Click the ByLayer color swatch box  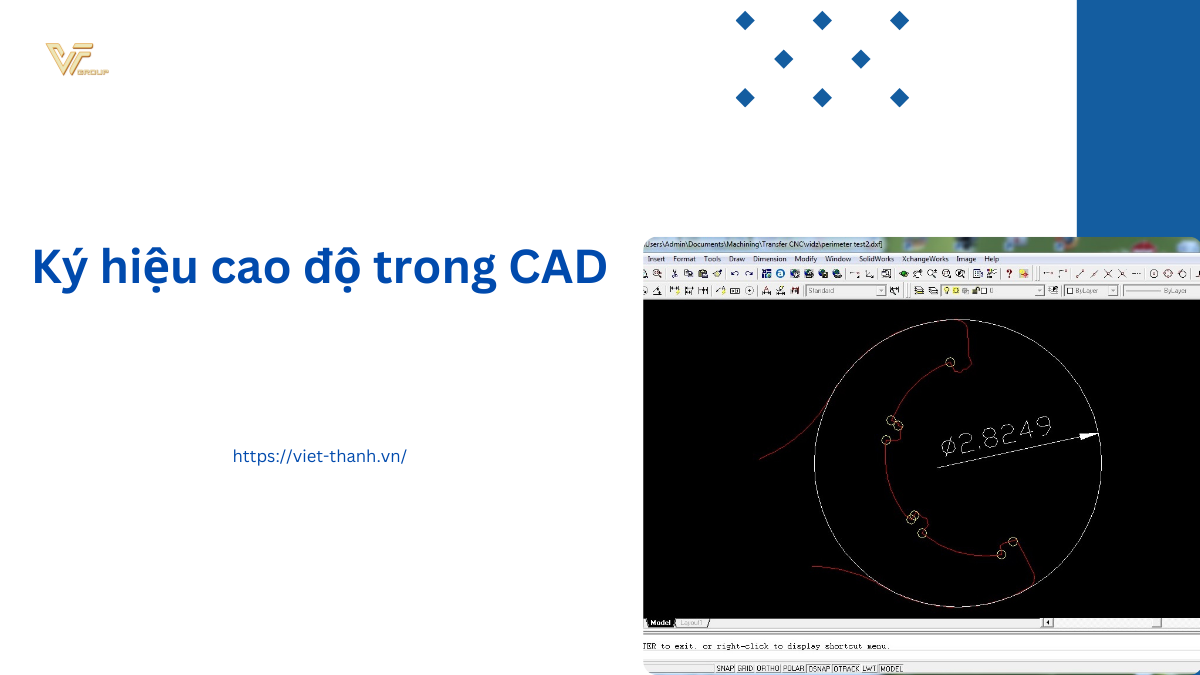click(x=1069, y=291)
